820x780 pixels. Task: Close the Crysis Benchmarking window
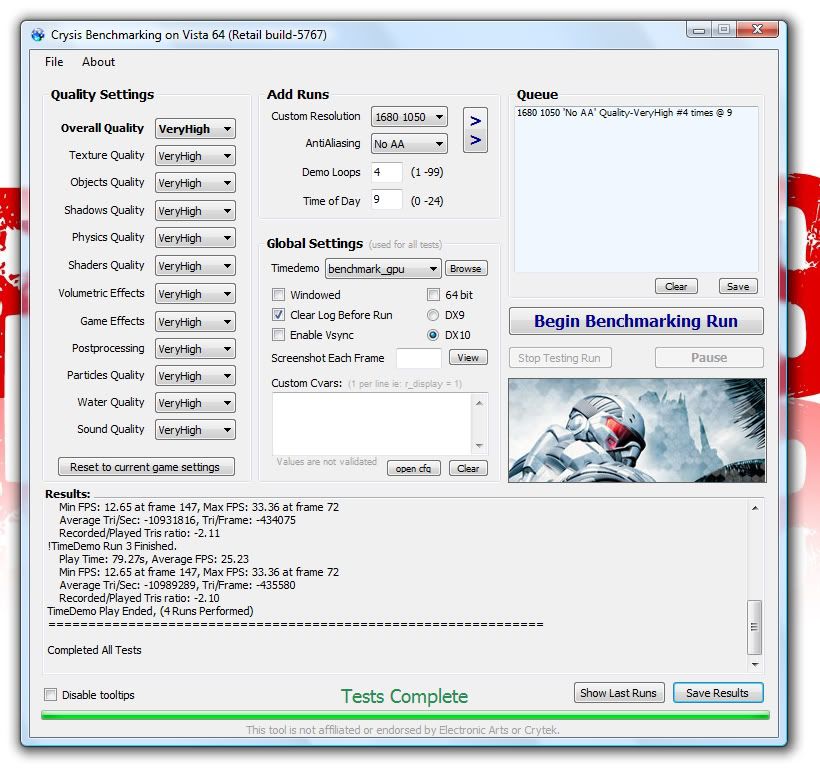click(757, 29)
